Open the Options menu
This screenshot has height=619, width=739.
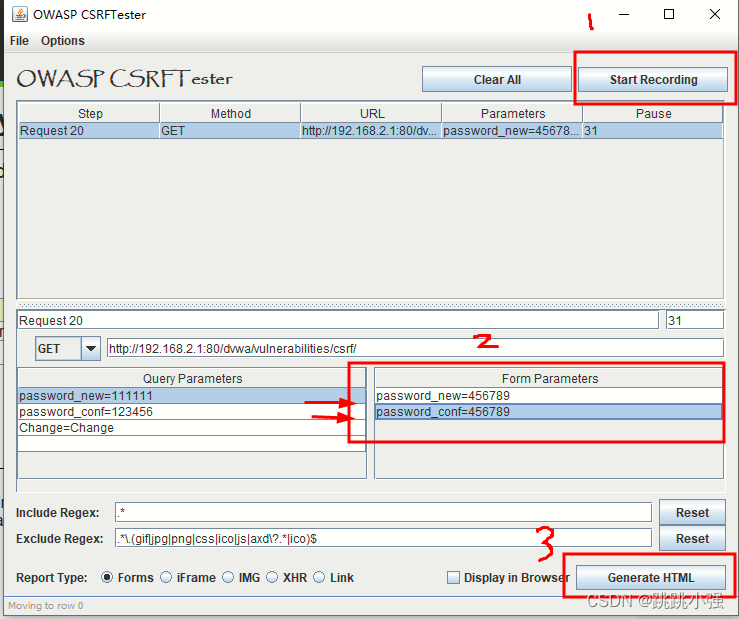coord(63,41)
